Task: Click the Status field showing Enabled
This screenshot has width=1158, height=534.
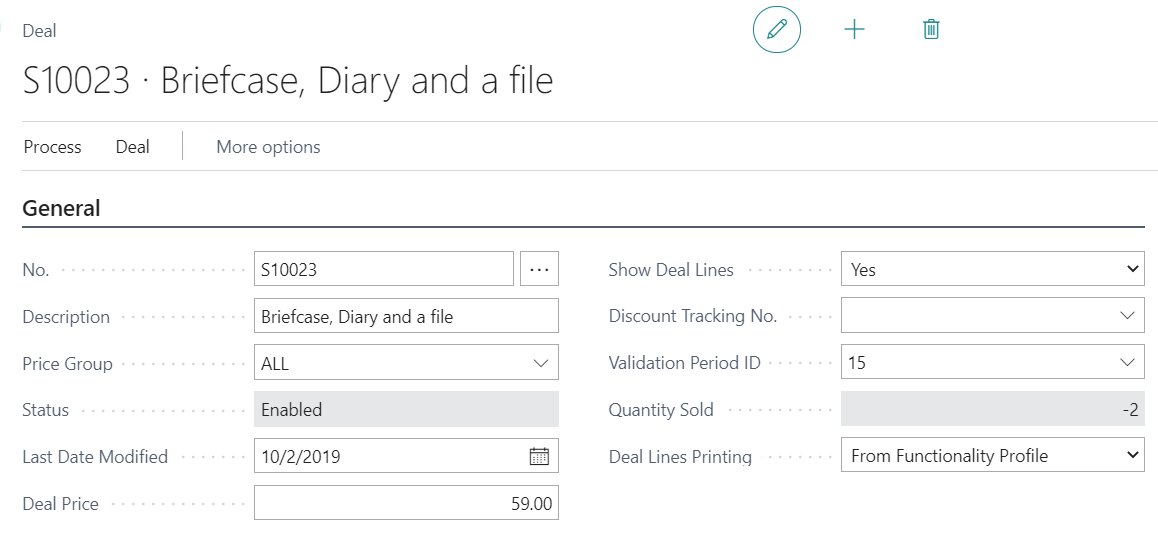Action: (x=405, y=410)
